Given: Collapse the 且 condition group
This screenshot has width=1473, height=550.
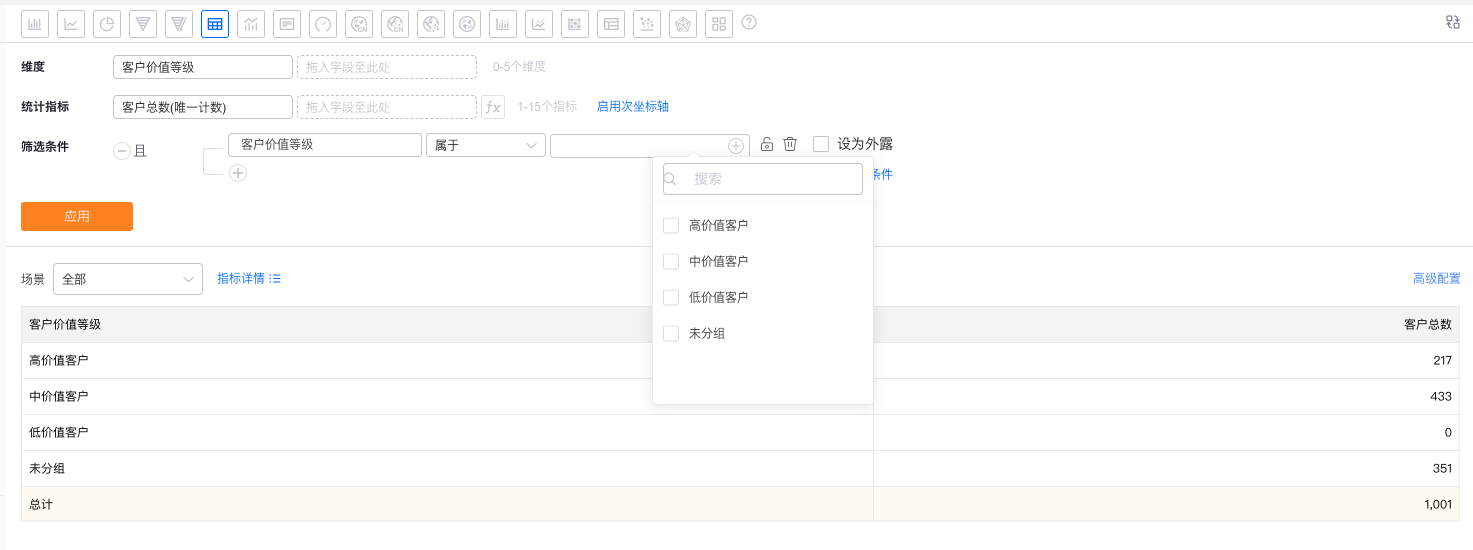Looking at the screenshot, I should point(122,151).
